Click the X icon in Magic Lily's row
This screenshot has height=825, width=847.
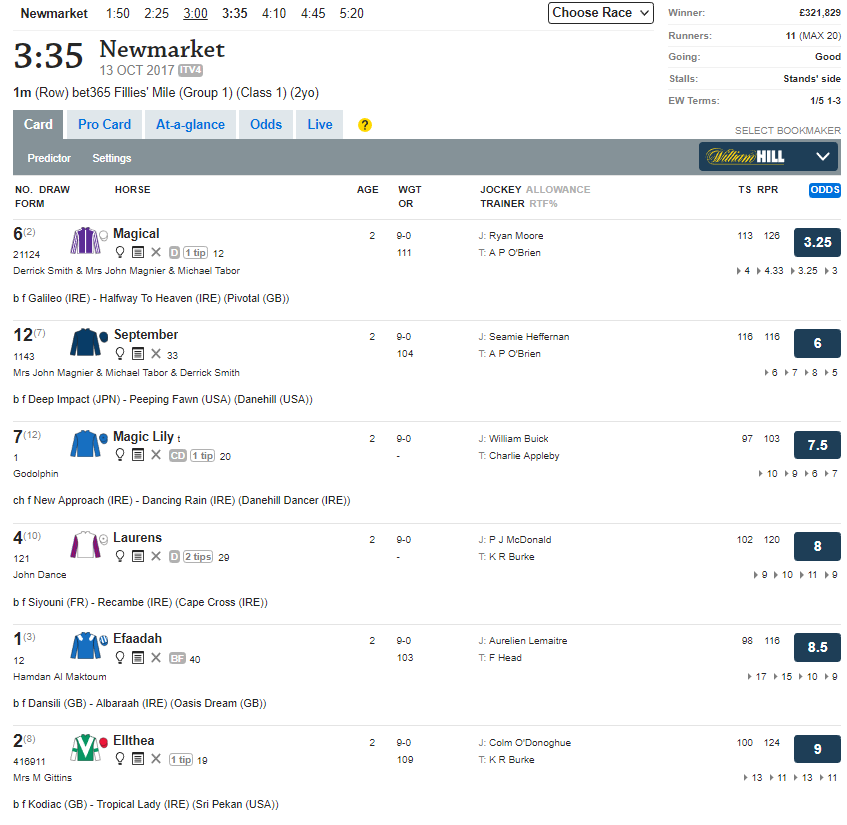(x=156, y=455)
